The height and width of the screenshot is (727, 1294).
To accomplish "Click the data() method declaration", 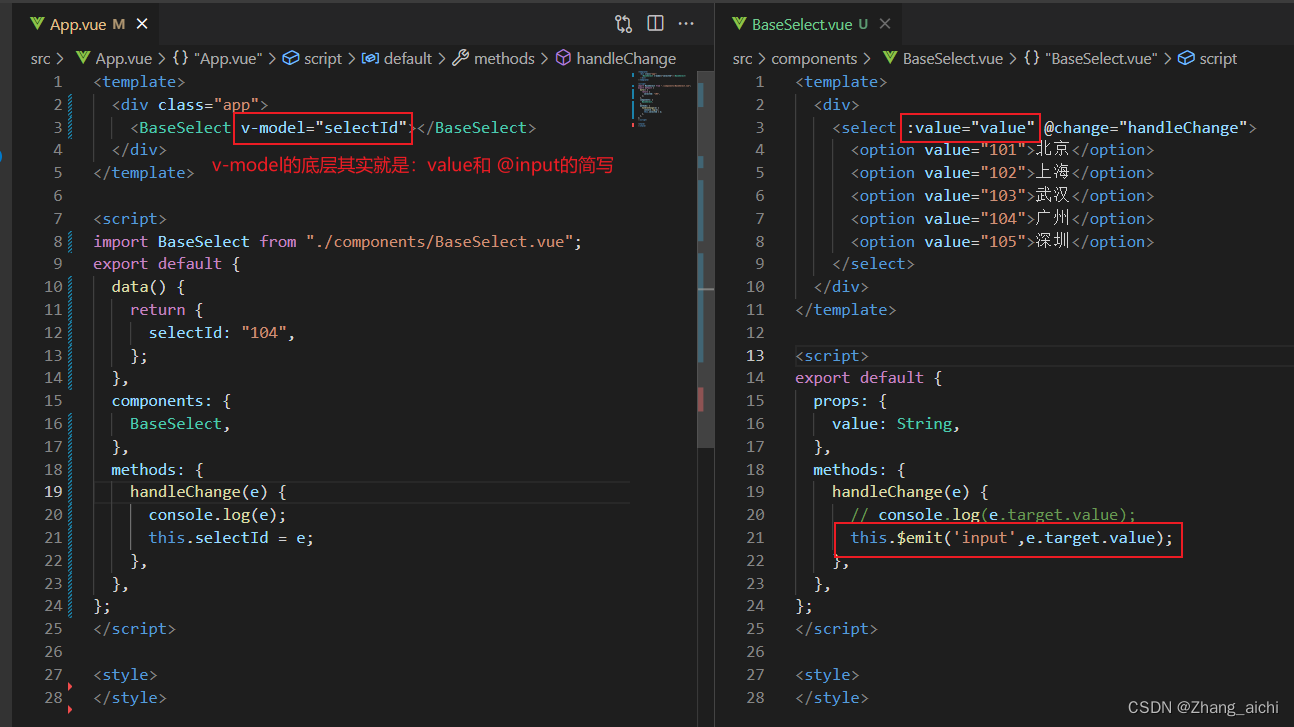I will point(149,287).
